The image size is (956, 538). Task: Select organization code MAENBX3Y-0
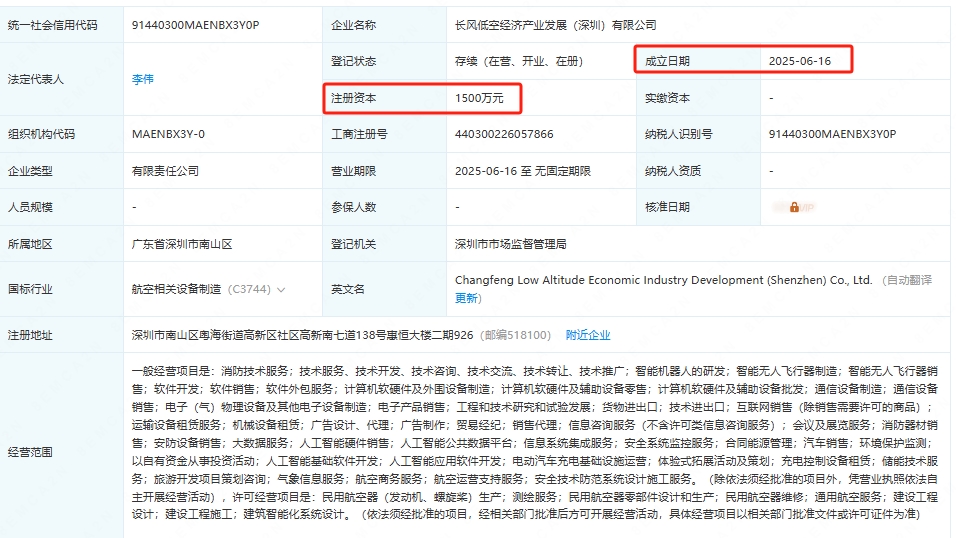point(168,134)
